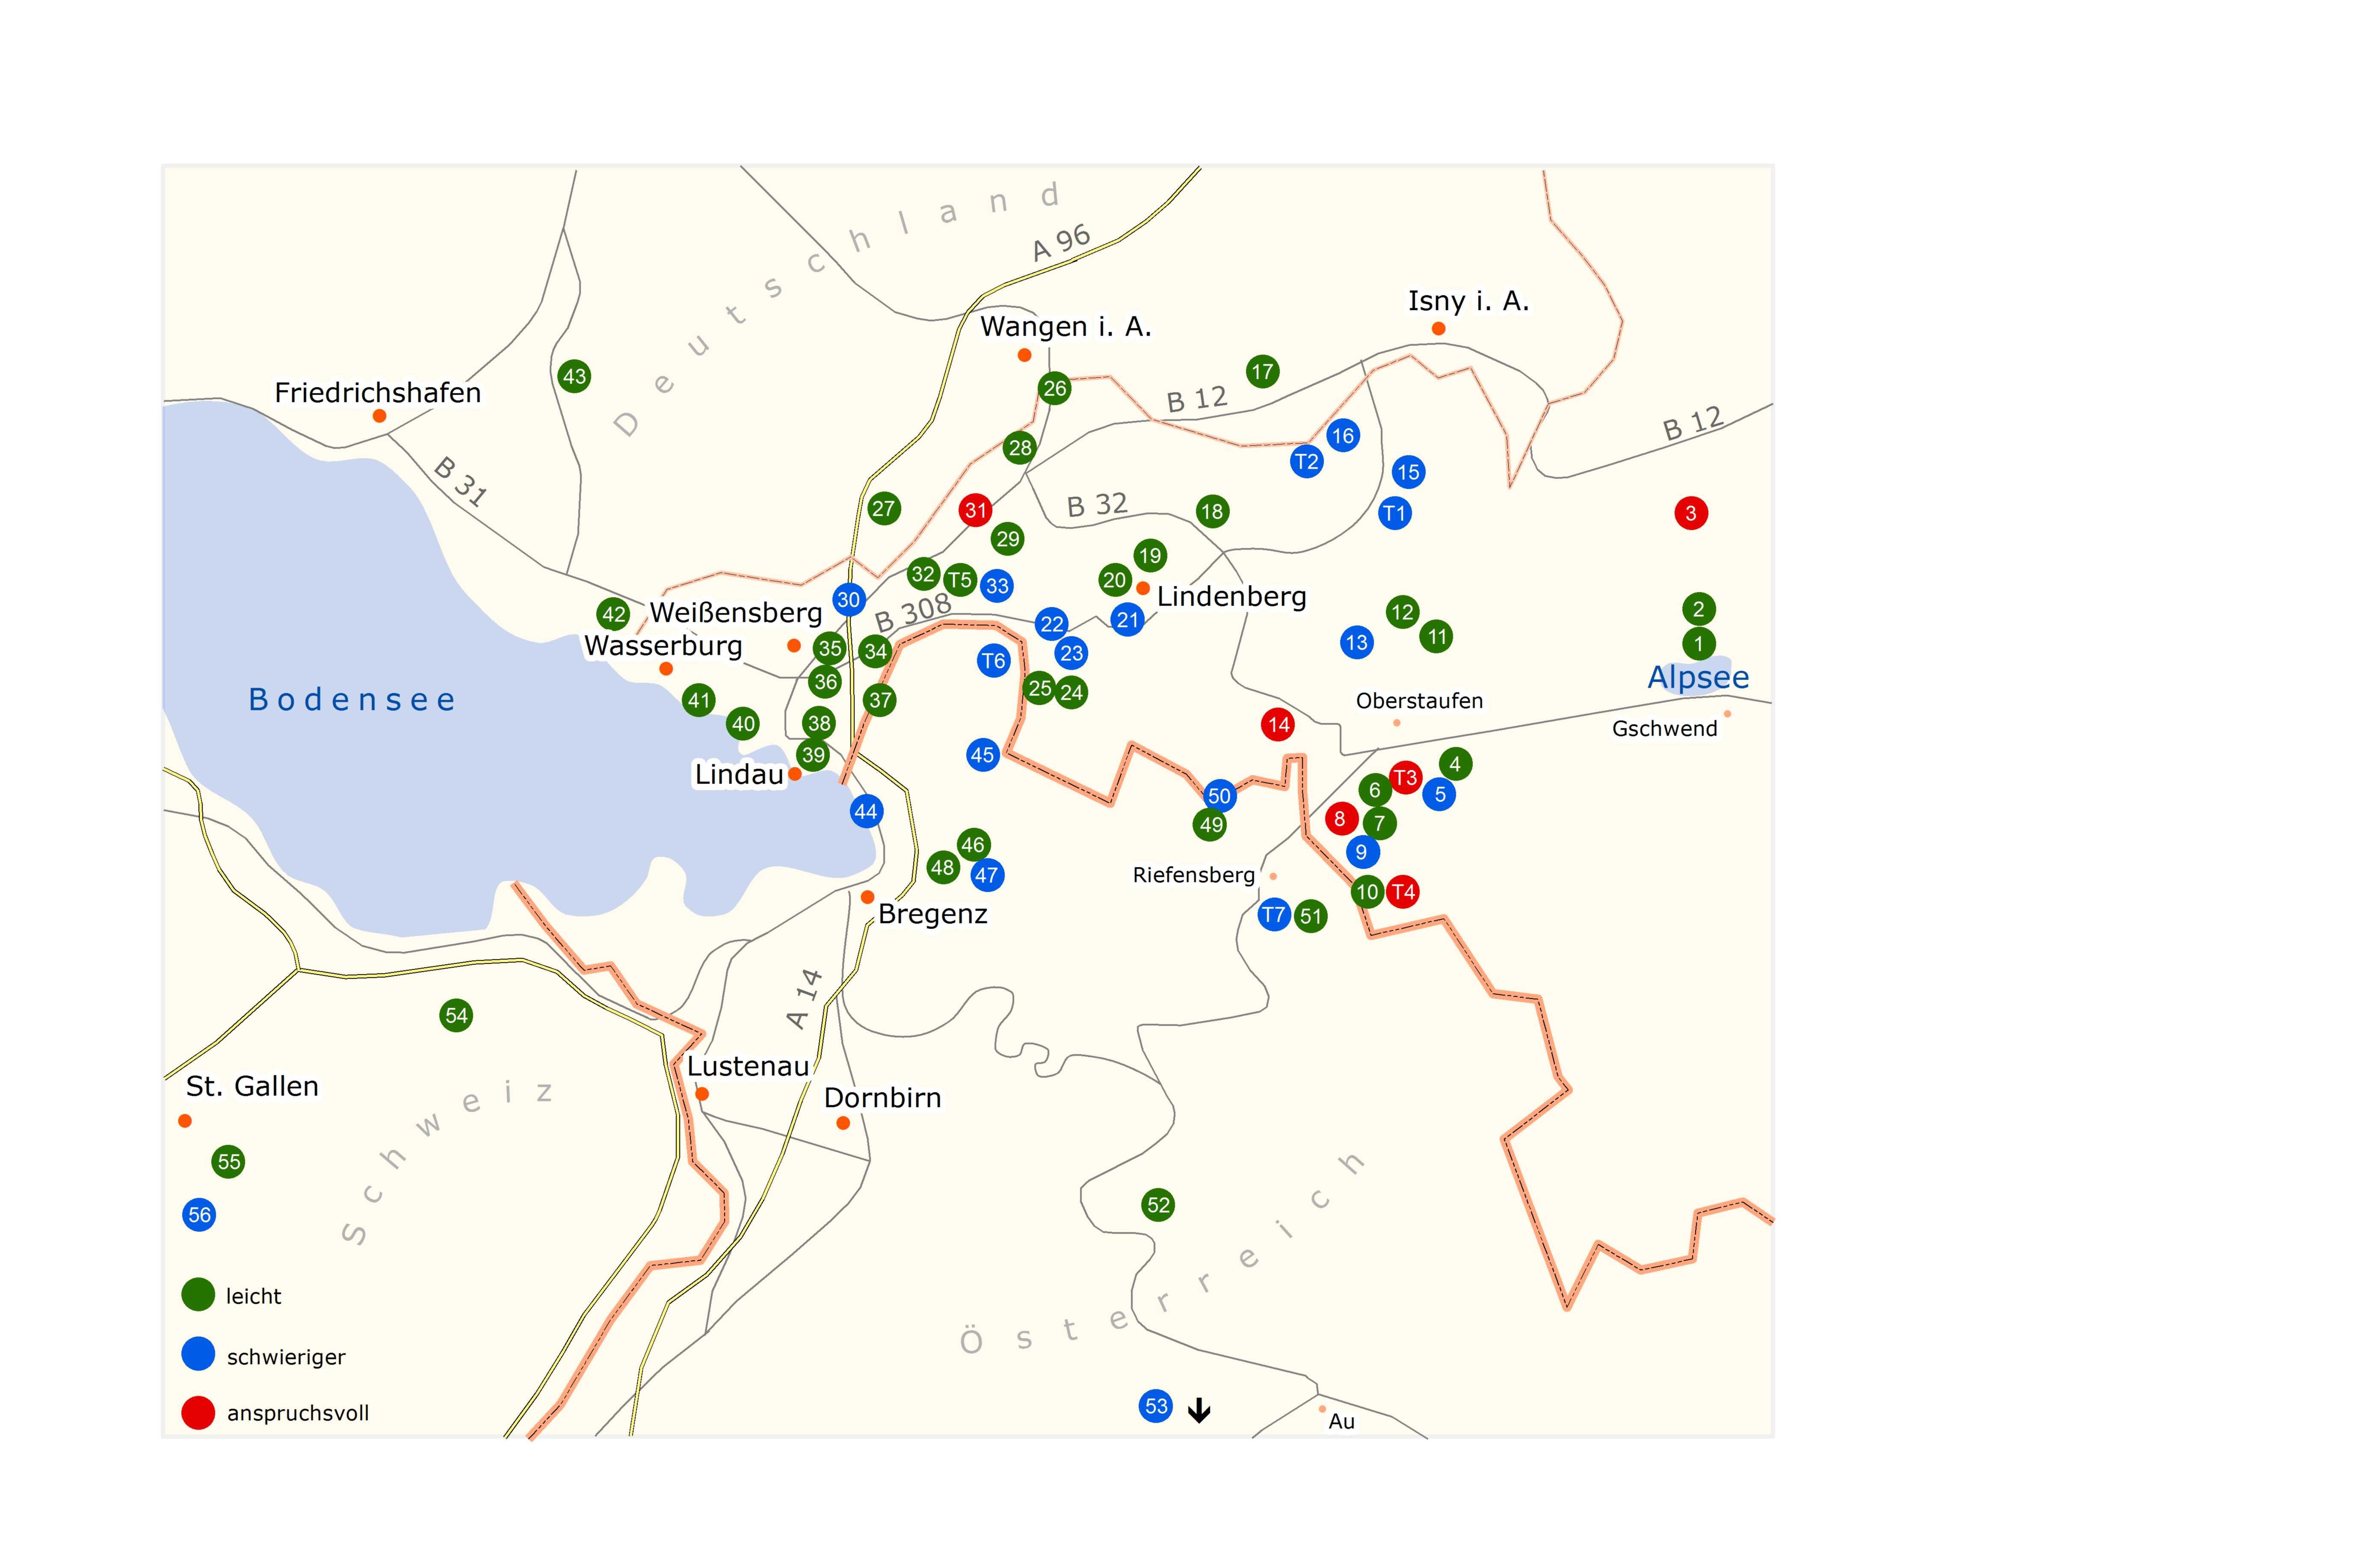
Task: Click blue marker 53 near arrow
Action: [x=1156, y=1405]
